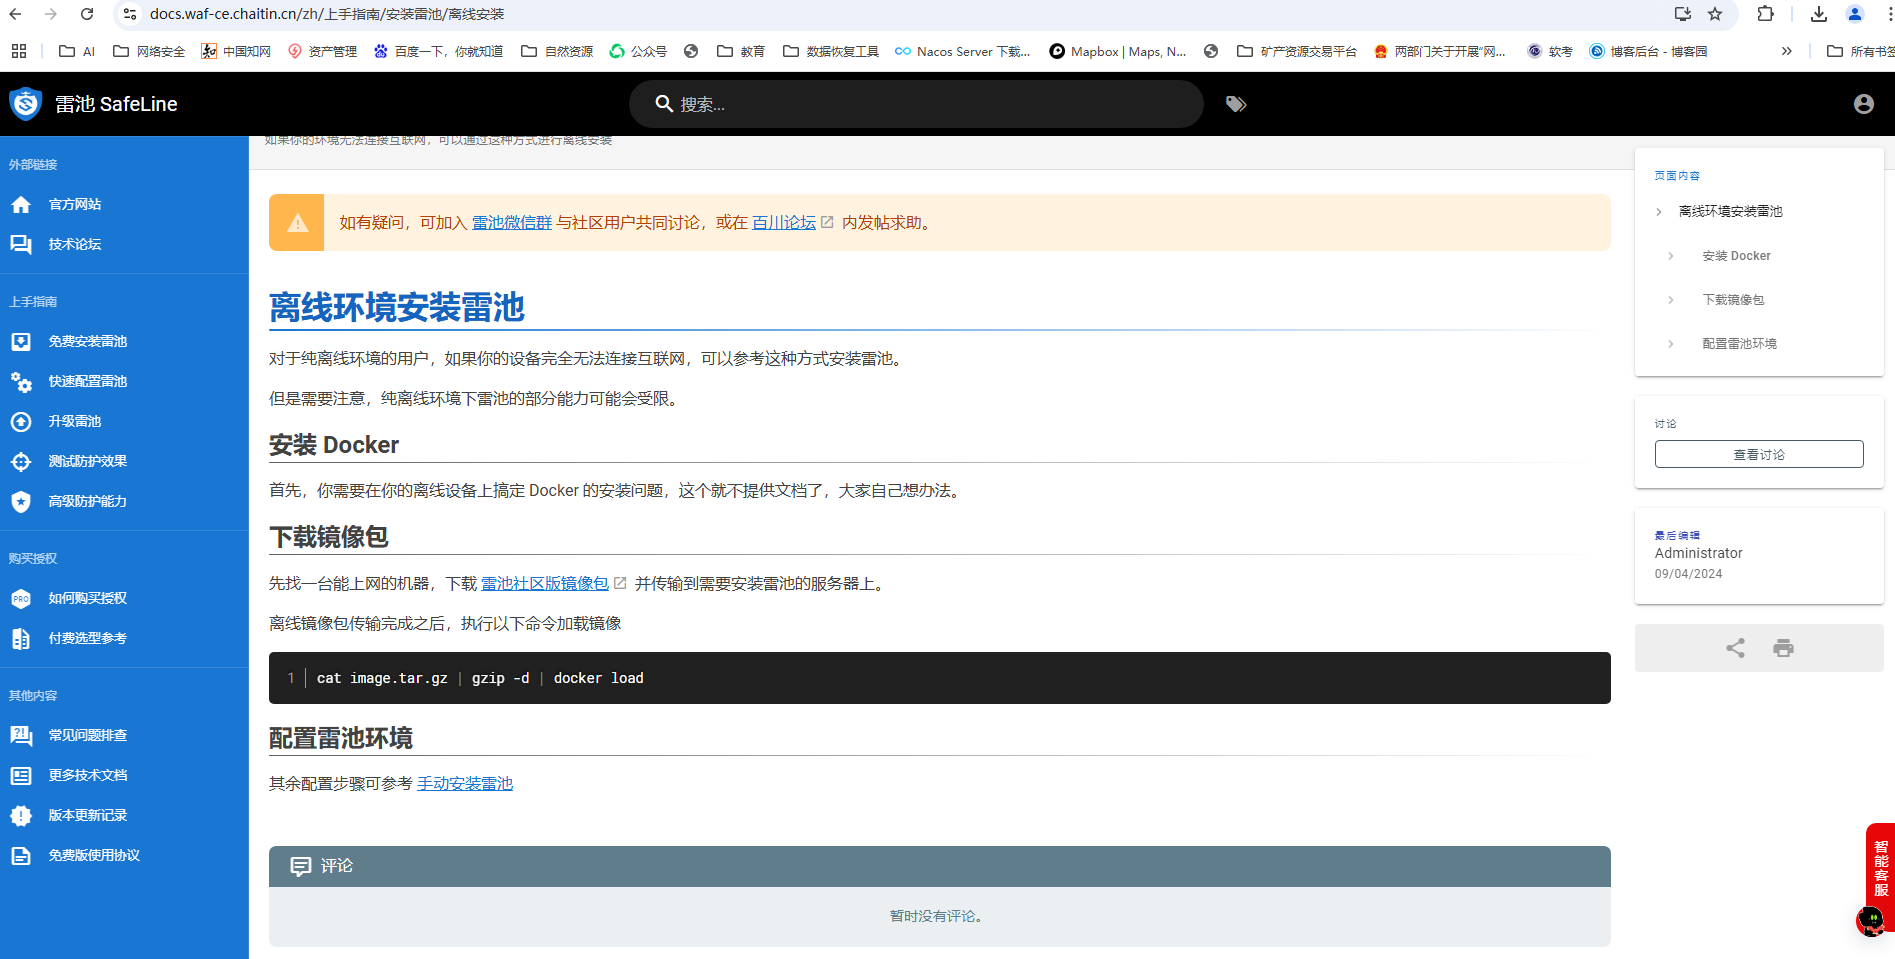Open the 手动安装雷池 link
The image size is (1895, 959).
(465, 784)
